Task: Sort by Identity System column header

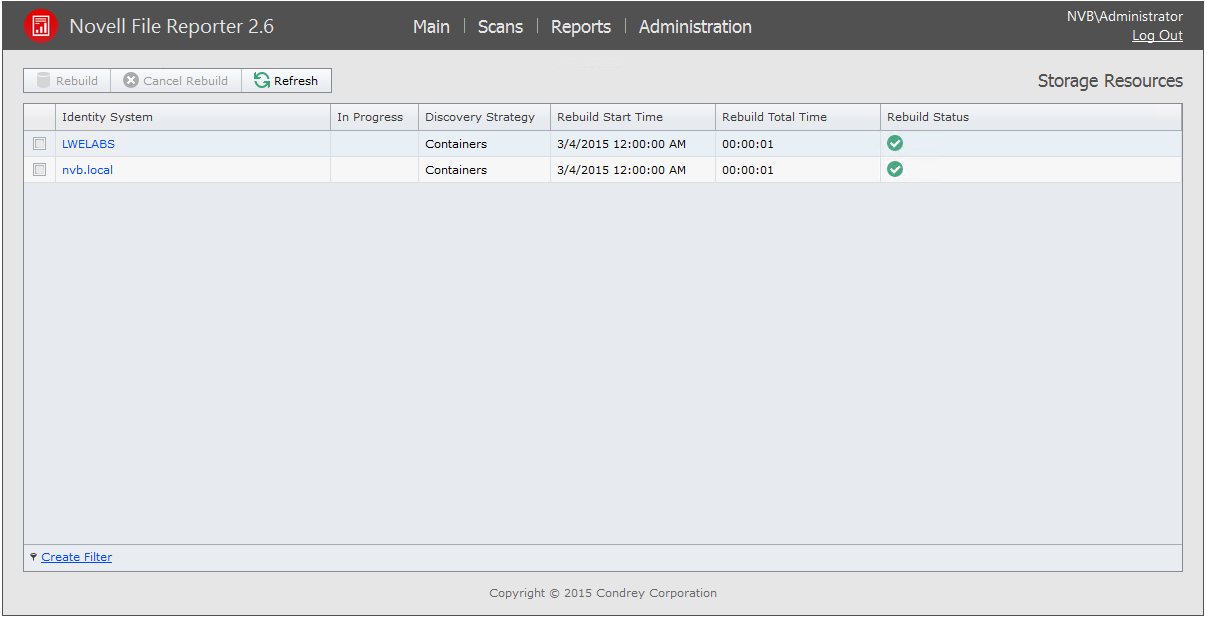Action: [x=192, y=117]
